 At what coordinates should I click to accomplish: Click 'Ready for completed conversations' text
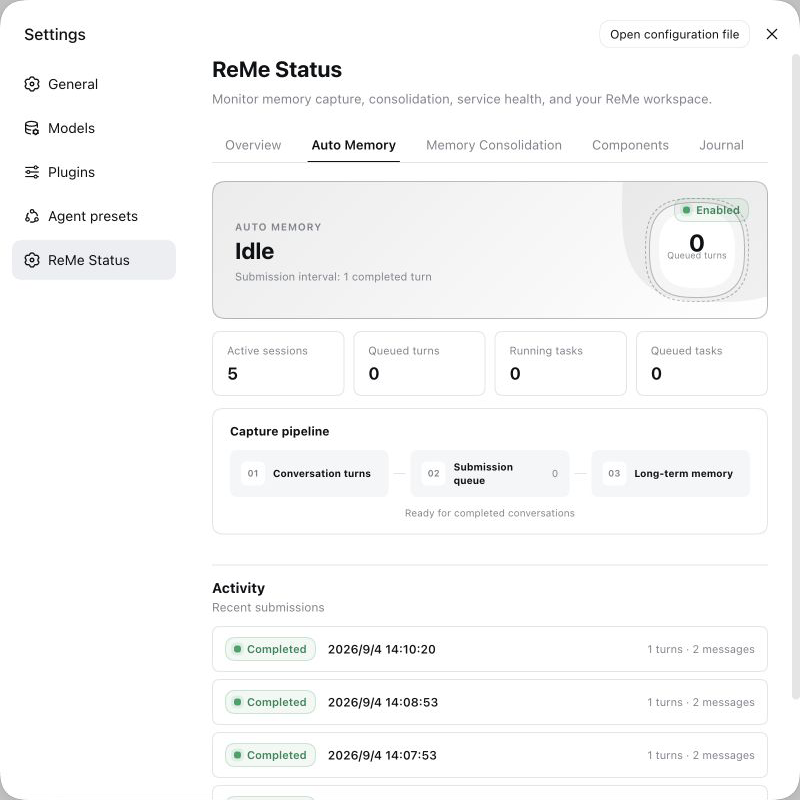click(490, 513)
